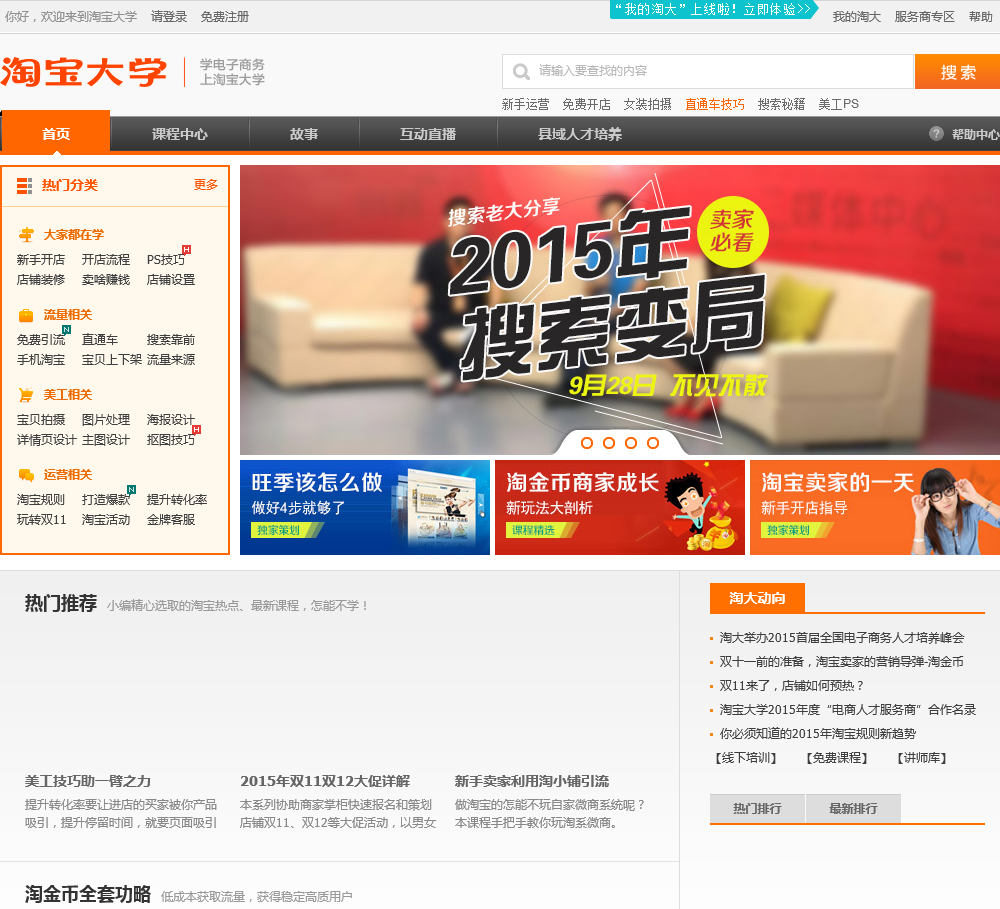
Task: Click the orange 搜索 button
Action: (957, 71)
